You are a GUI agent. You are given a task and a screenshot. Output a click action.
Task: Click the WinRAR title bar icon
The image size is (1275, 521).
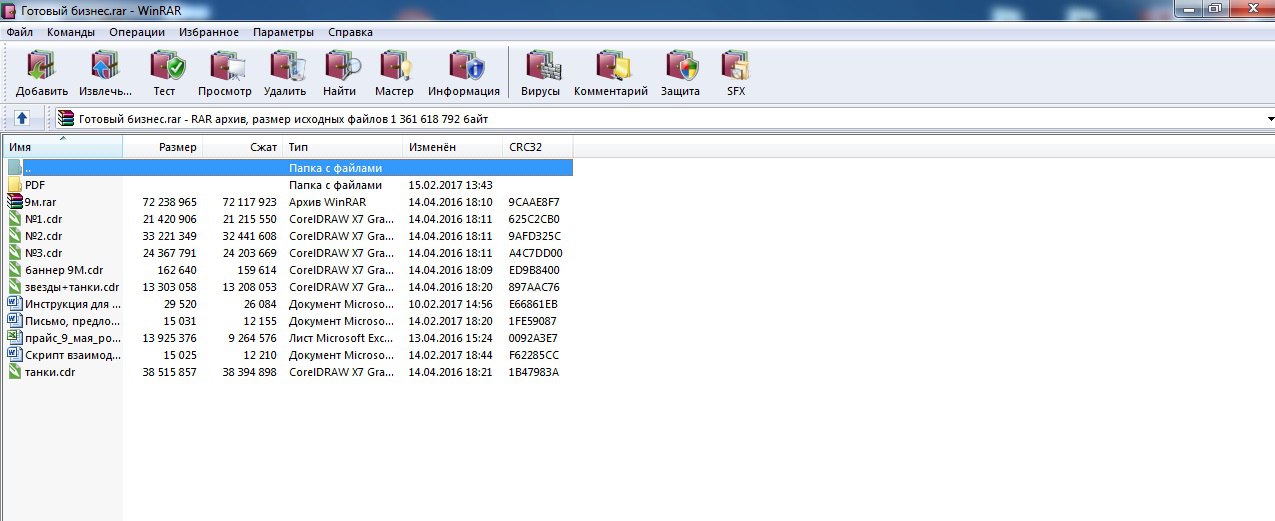(11, 9)
